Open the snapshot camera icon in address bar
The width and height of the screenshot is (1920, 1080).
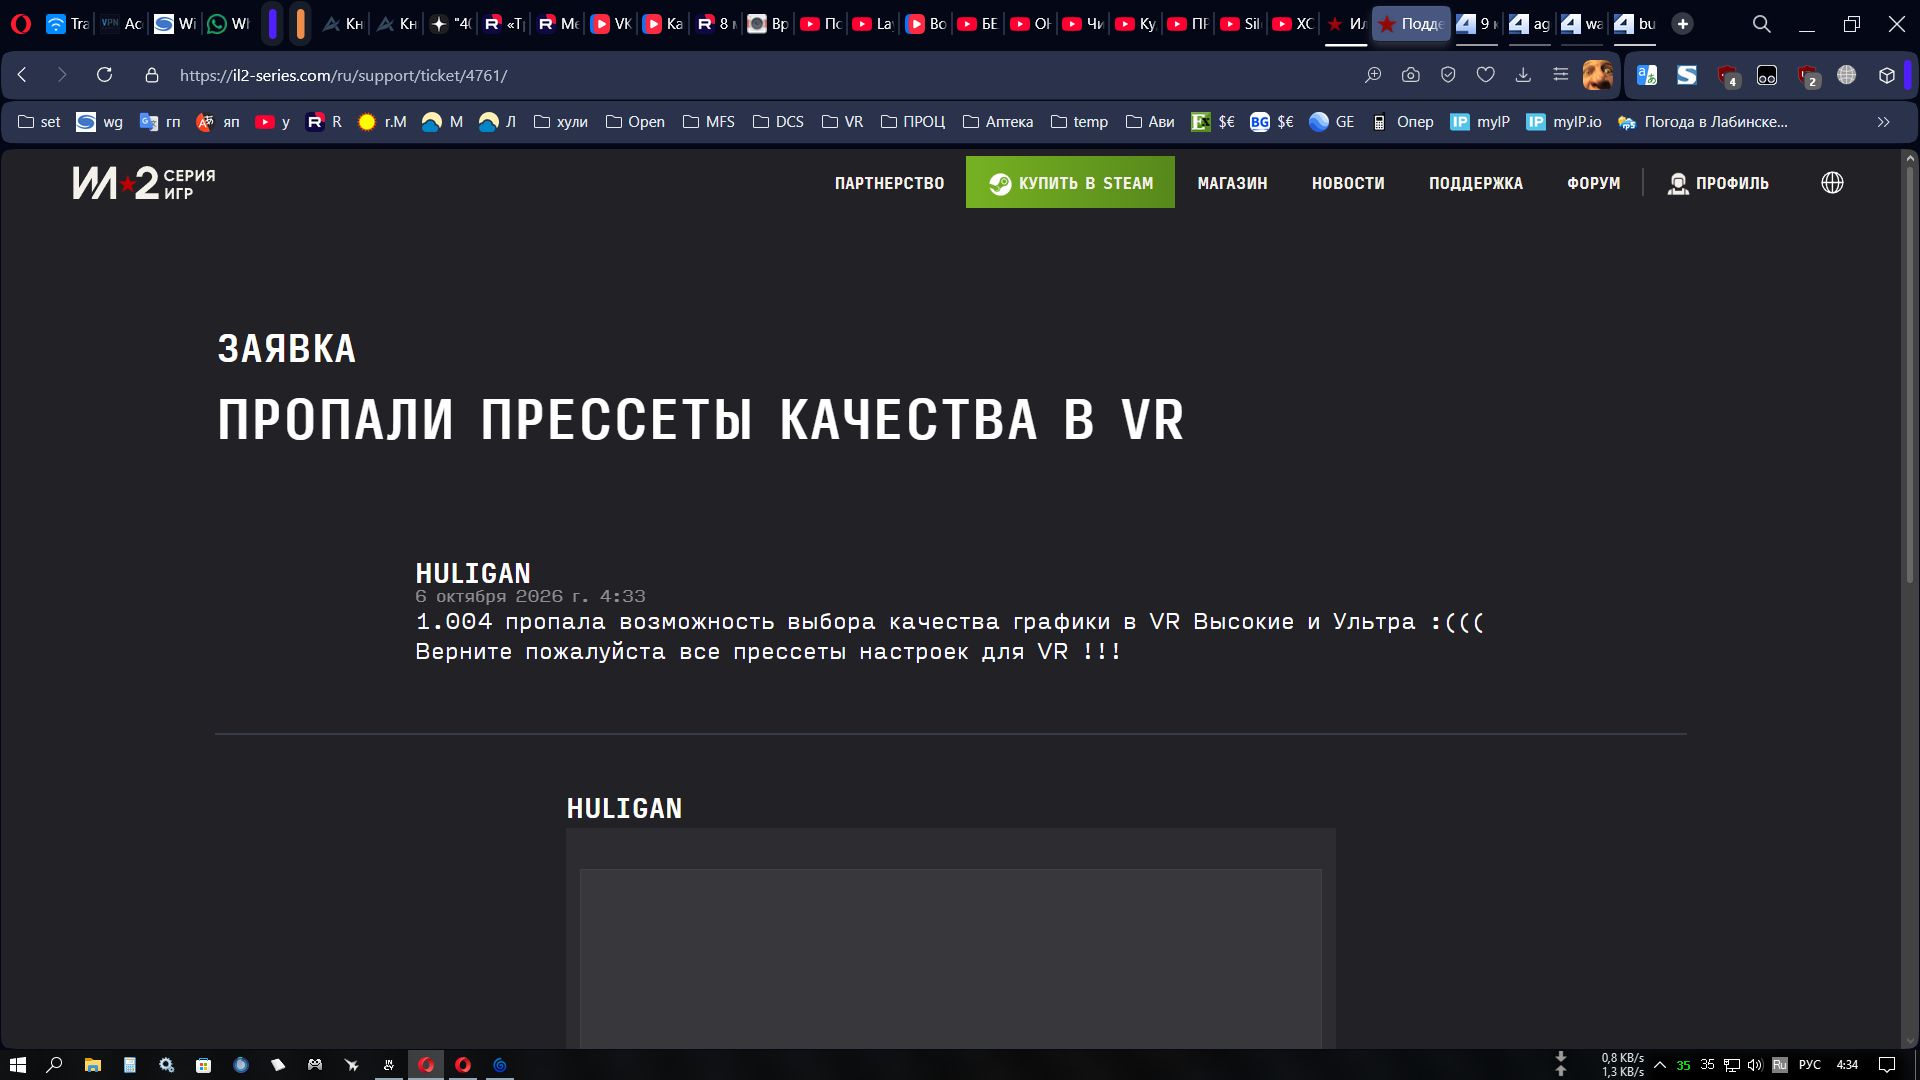click(x=1410, y=75)
